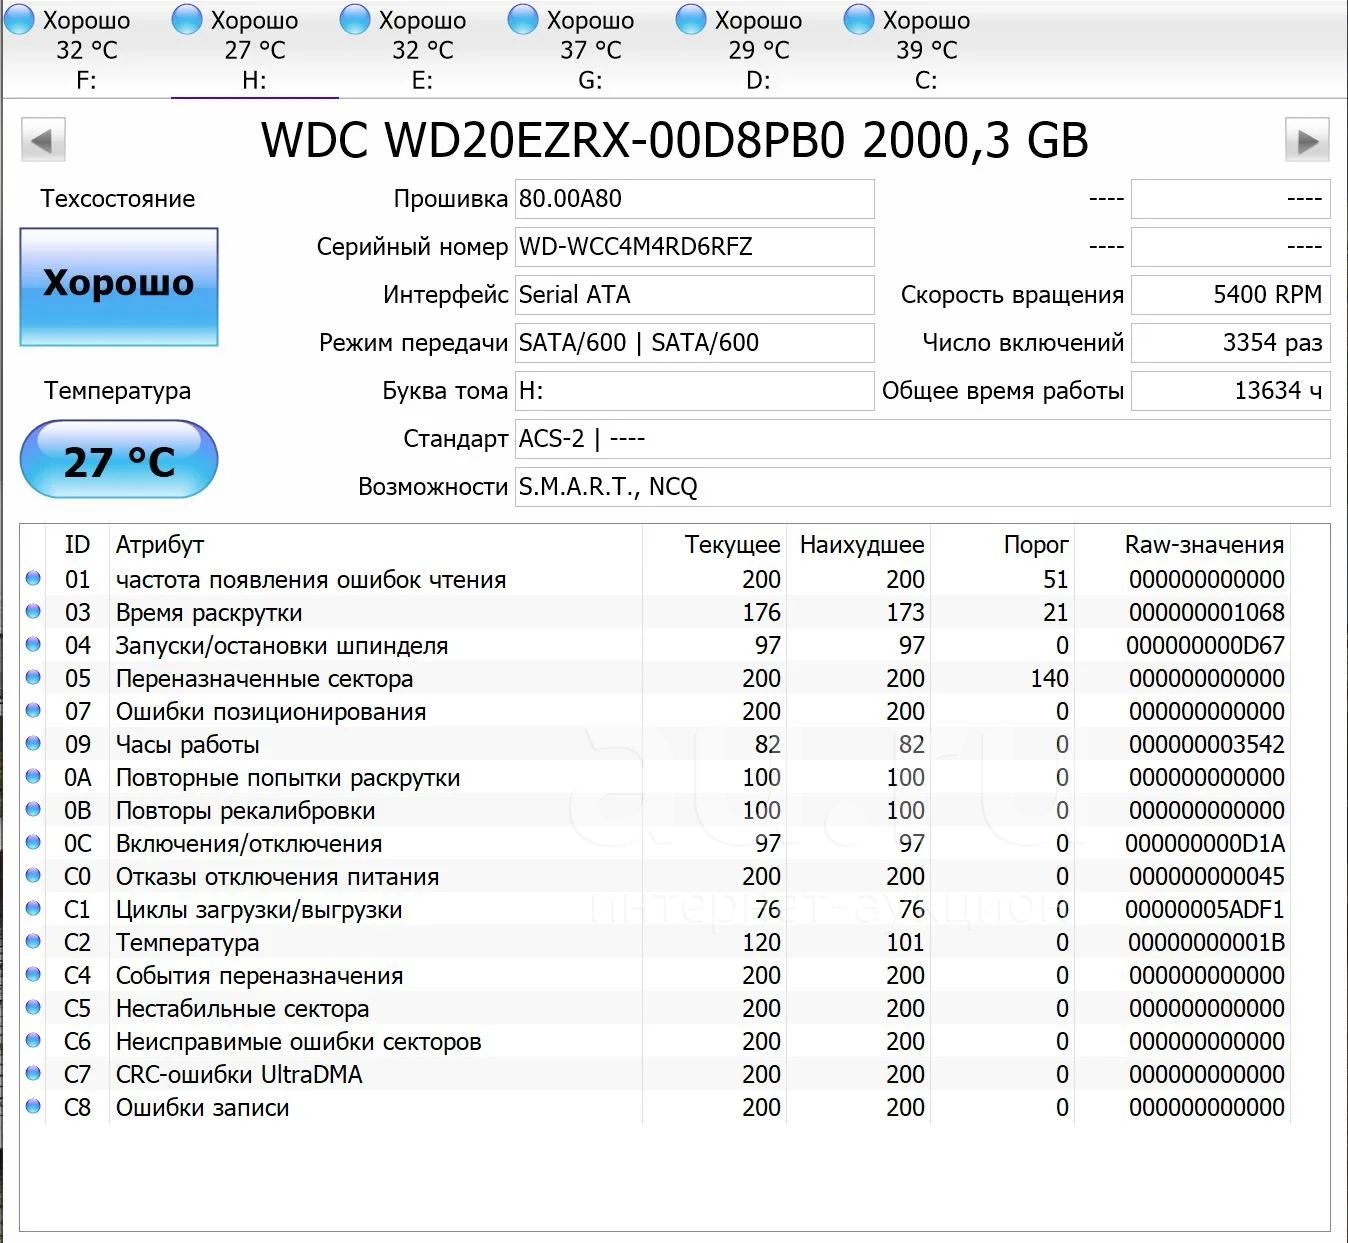Select the Повторы рекалибровки attribute text
1348x1243 pixels.
[x=246, y=811]
